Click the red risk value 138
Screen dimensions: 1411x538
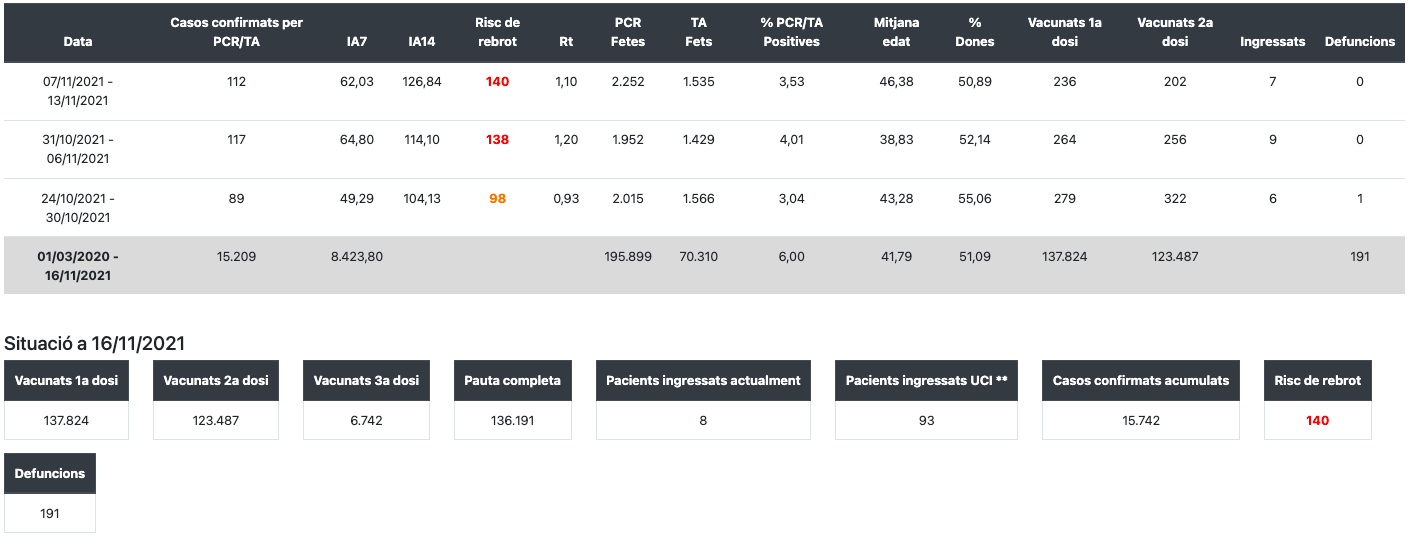(x=497, y=140)
